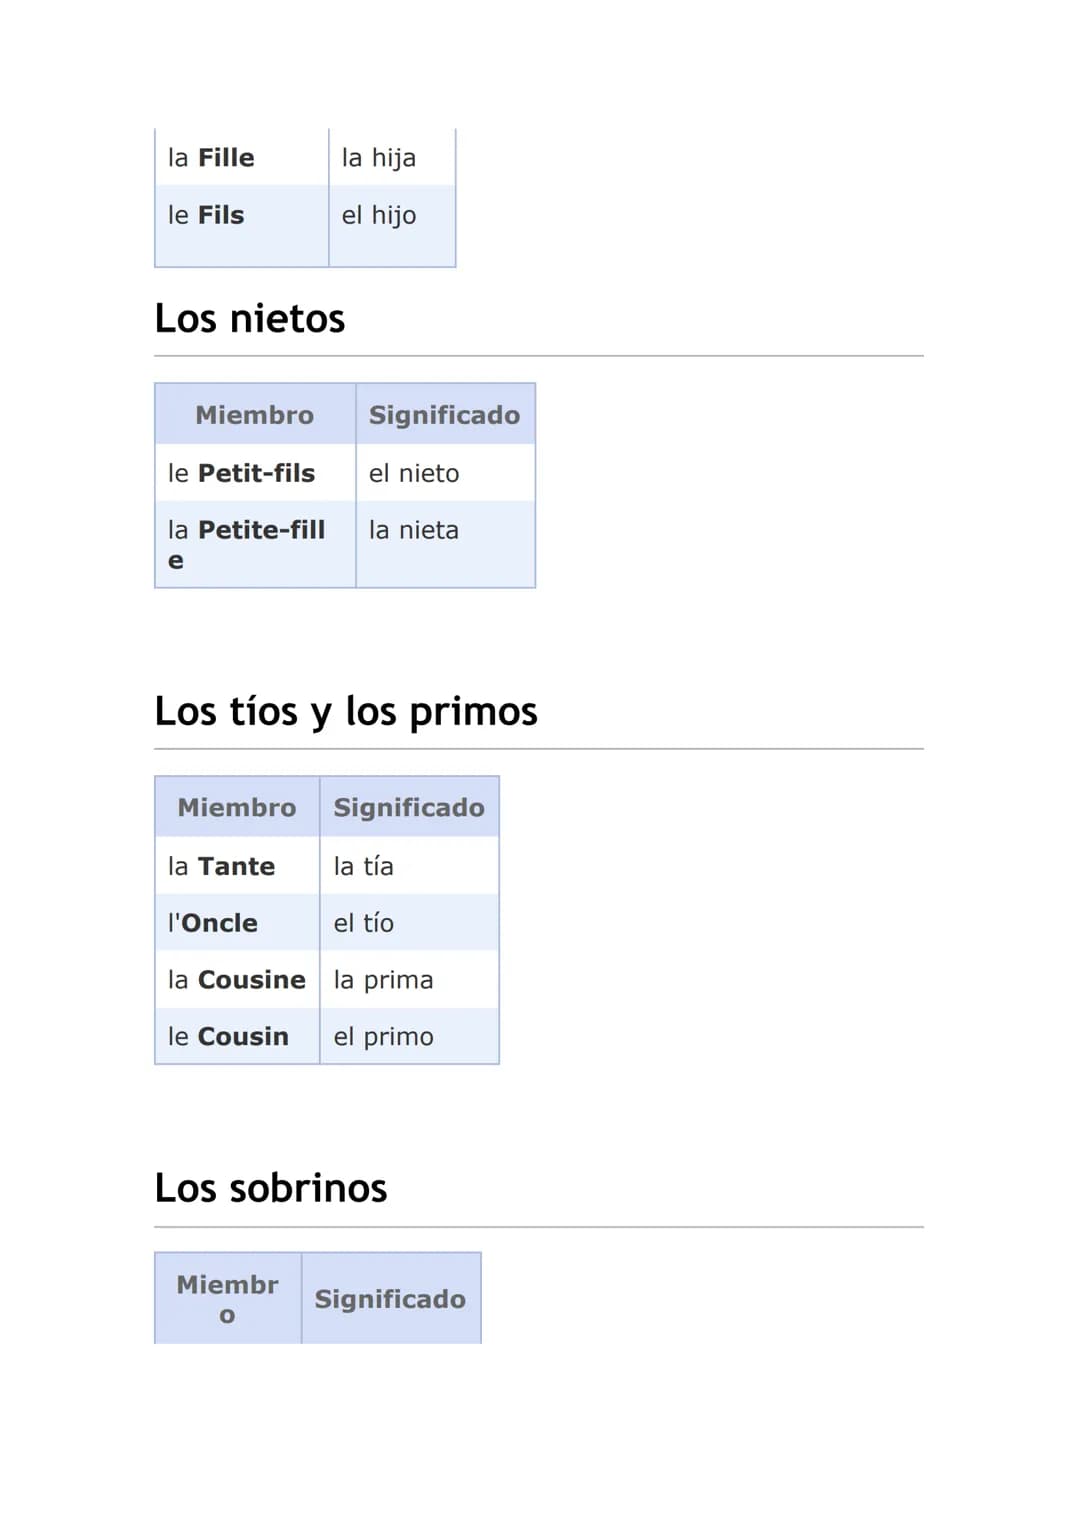This screenshot has height=1525, width=1080.
Task: Select the 'le Petit-fils' cell
Action: pos(255,473)
